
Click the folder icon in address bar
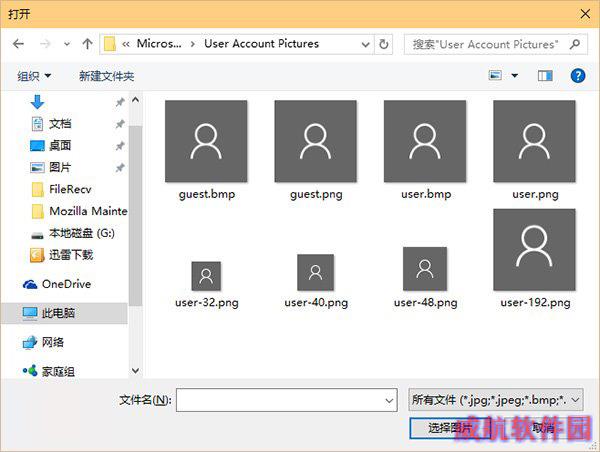tap(110, 44)
